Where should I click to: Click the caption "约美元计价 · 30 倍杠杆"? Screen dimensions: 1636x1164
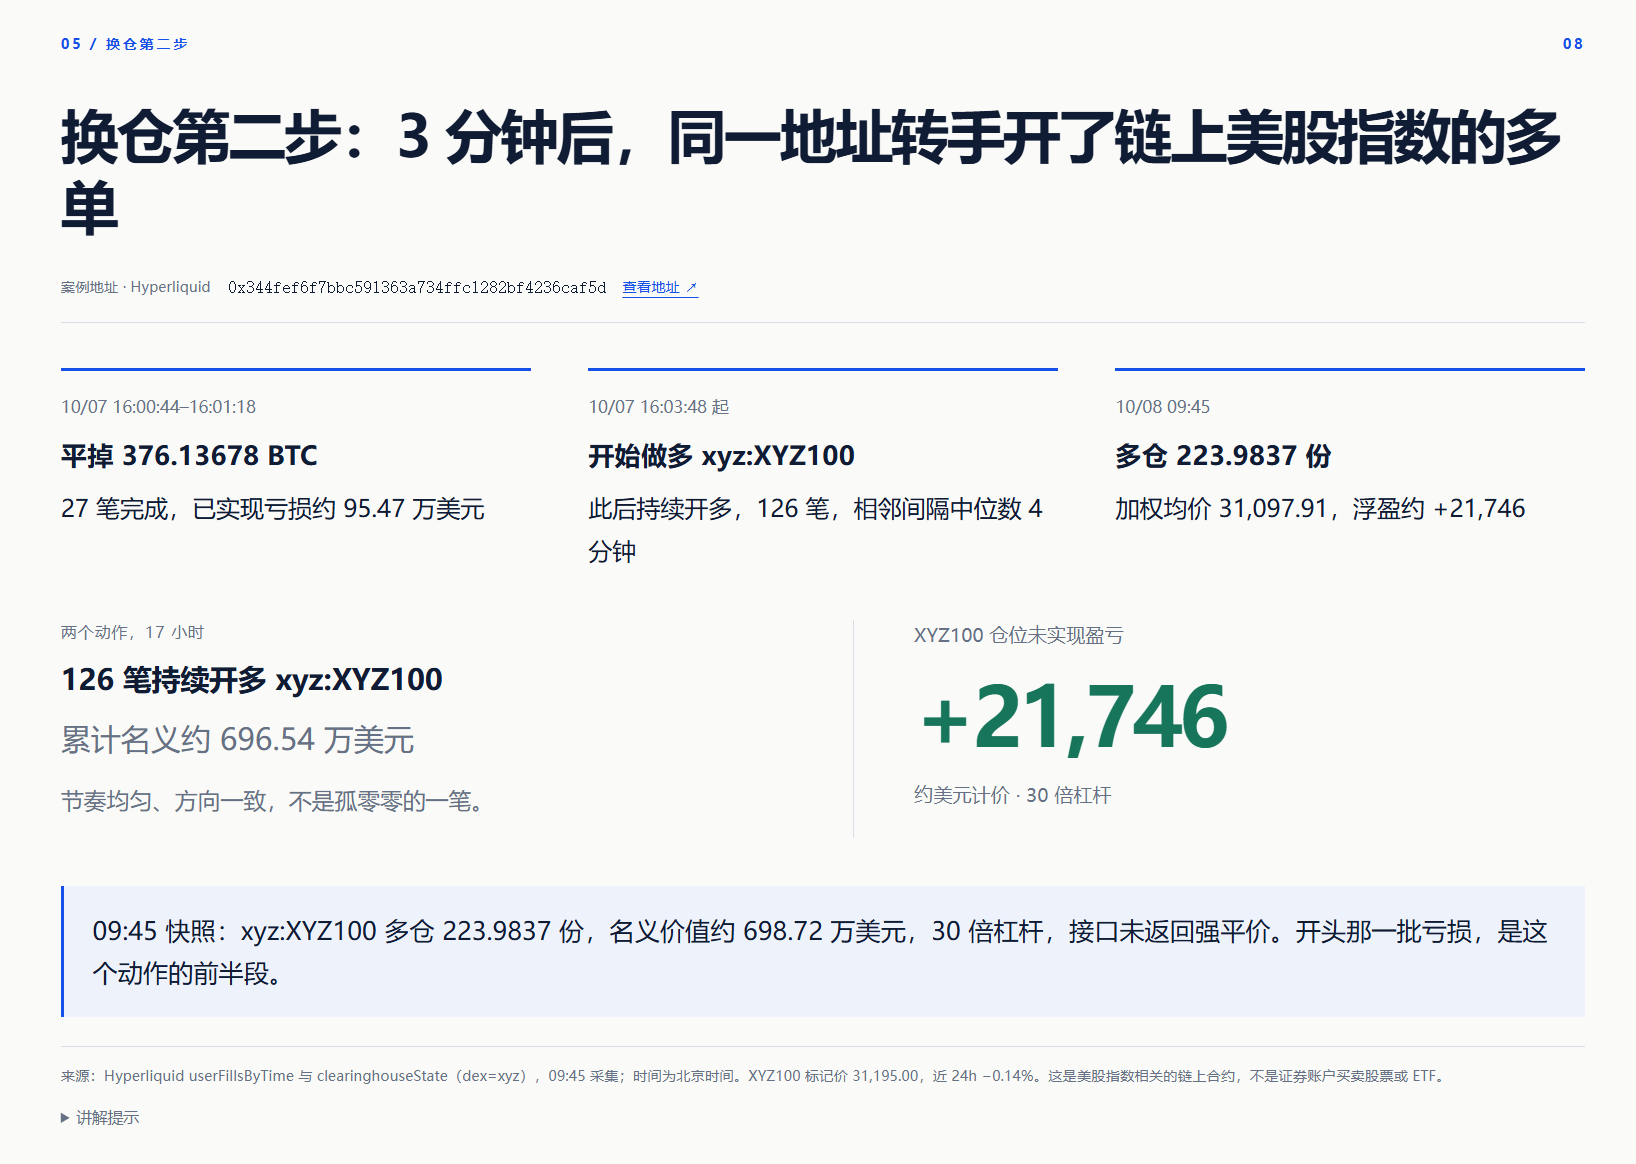(1012, 796)
